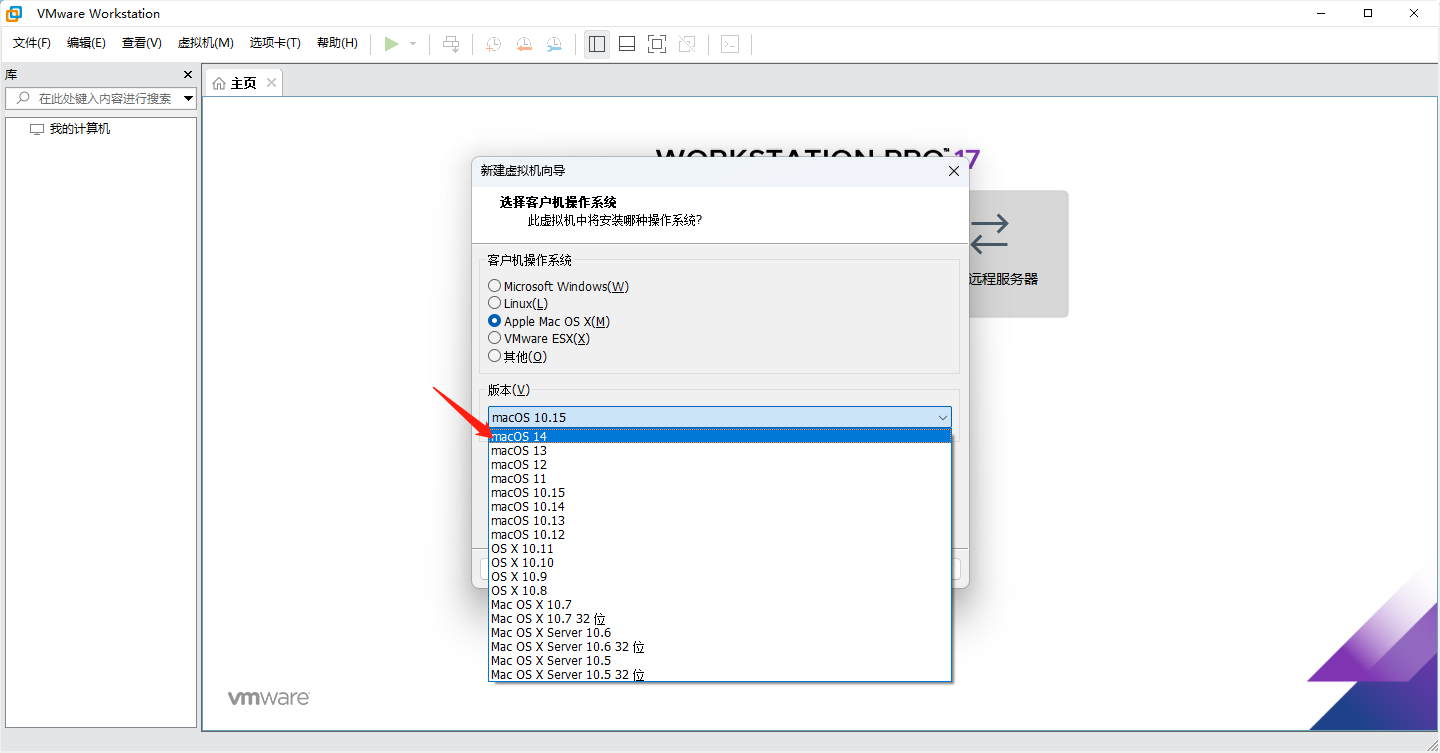Choose OS X 10.8 from the list

pos(720,591)
